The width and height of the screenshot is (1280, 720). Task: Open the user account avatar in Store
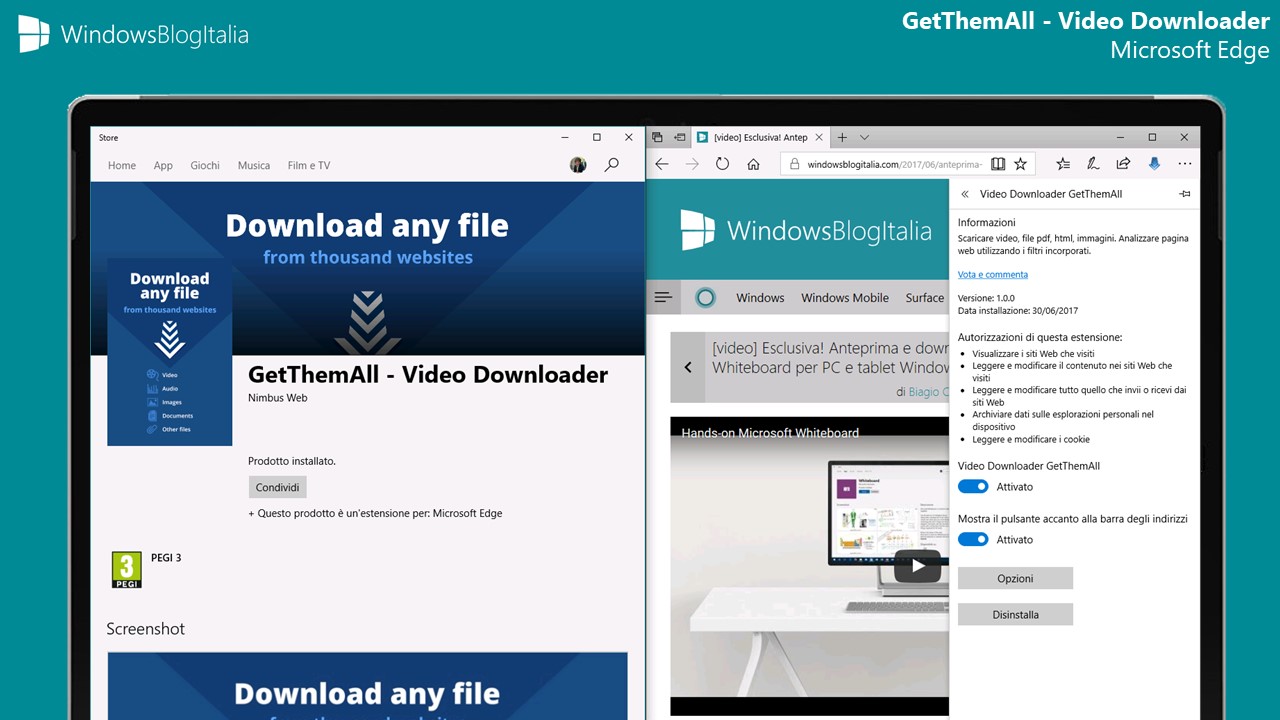coord(578,165)
